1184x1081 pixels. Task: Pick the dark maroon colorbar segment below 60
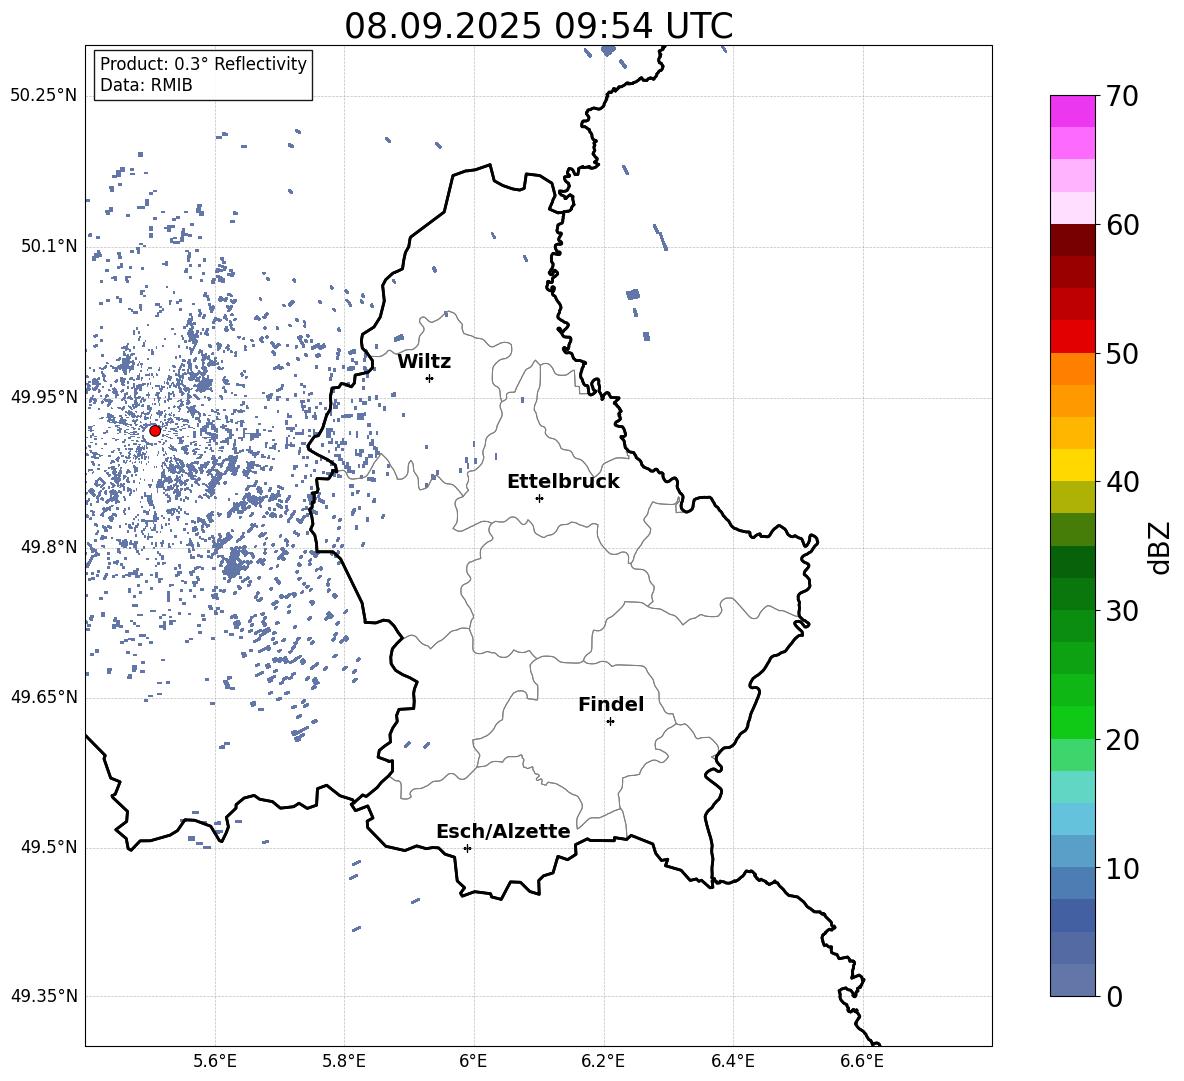[1073, 240]
